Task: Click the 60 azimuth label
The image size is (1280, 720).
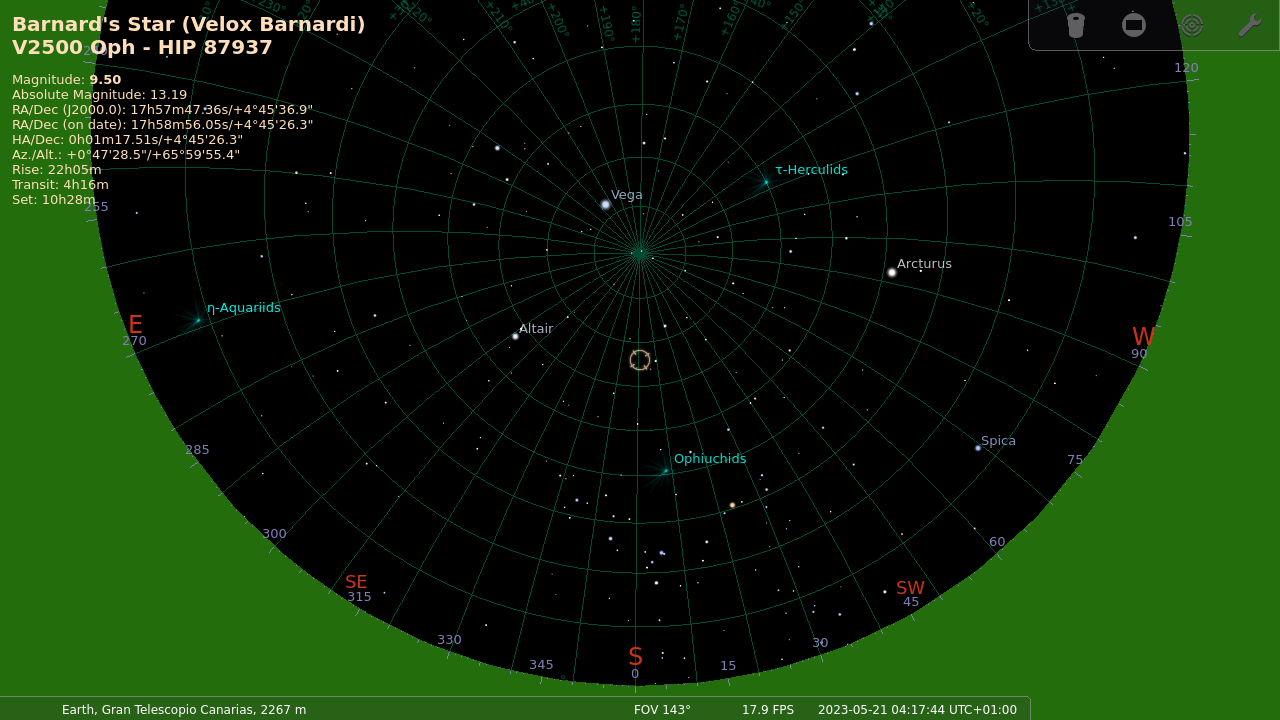Action: 997,542
